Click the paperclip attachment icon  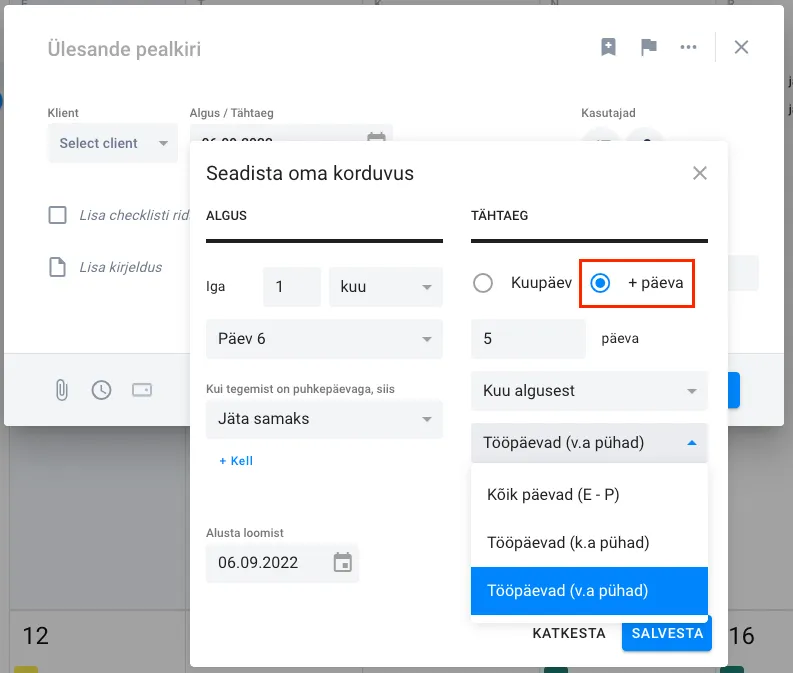coord(61,390)
